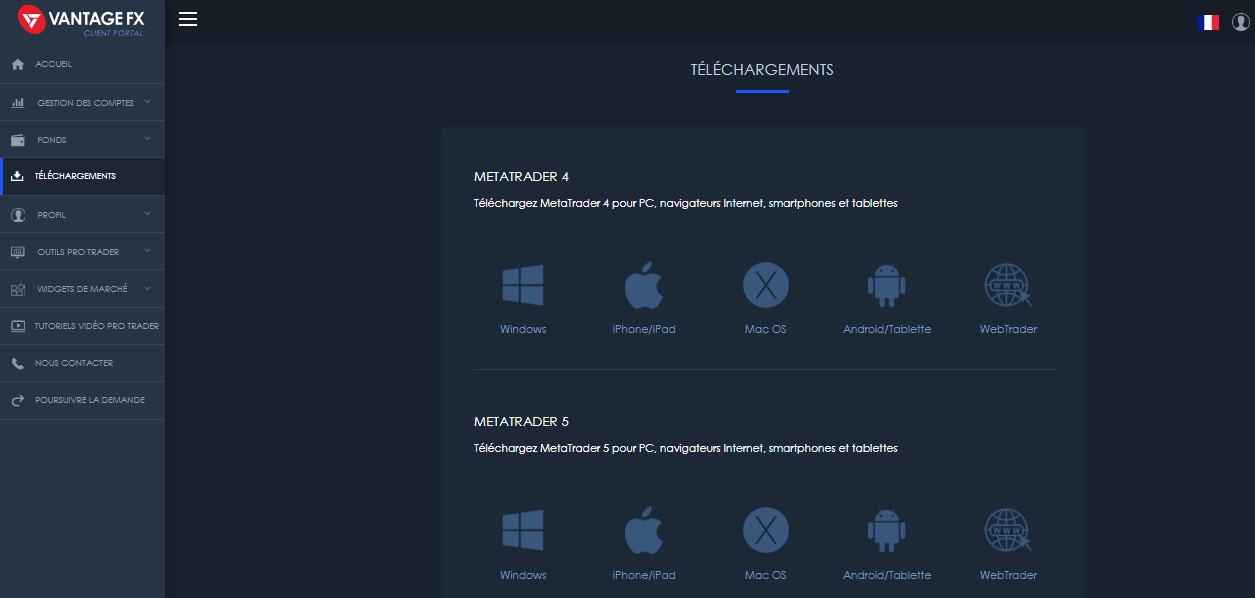The width and height of the screenshot is (1255, 598).
Task: Click MetaTrader 4 iPhone/iPad text link
Action: pyautogui.click(x=644, y=329)
